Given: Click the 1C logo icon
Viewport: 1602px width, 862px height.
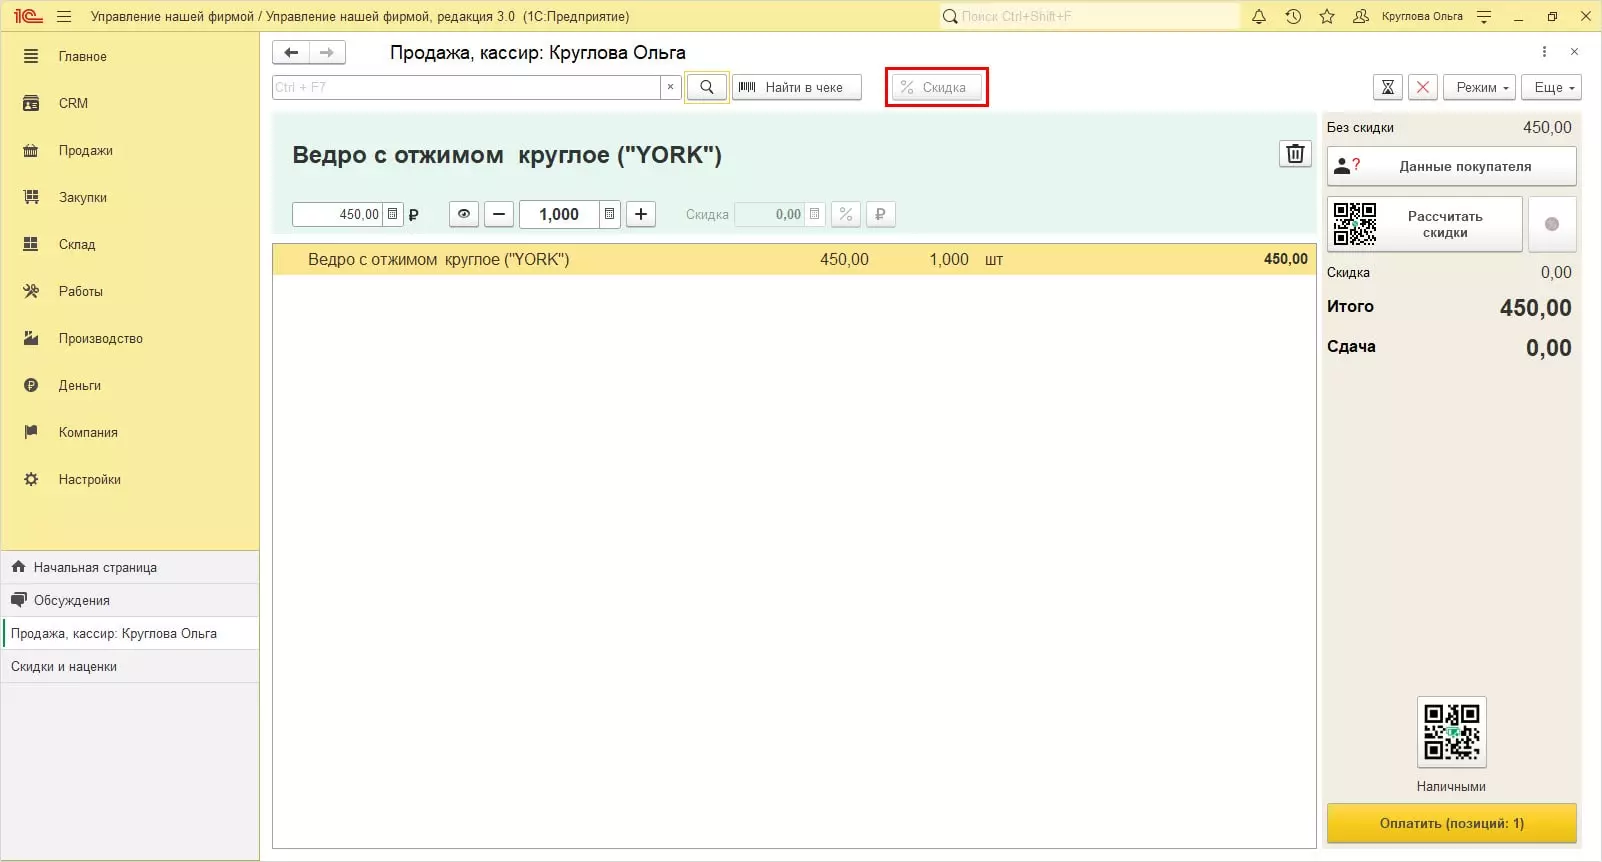Looking at the screenshot, I should [28, 16].
